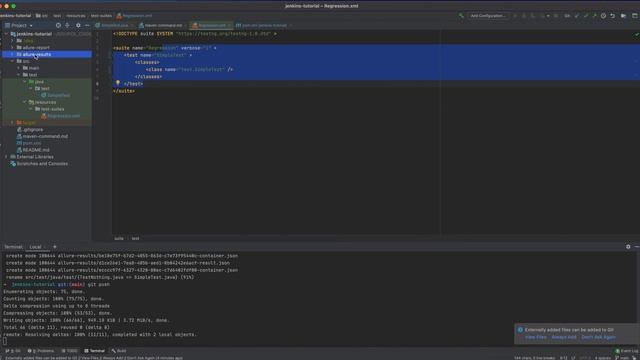The width and height of the screenshot is (640, 360).
Task: Open terminal panel gear settings
Action: click(628, 247)
